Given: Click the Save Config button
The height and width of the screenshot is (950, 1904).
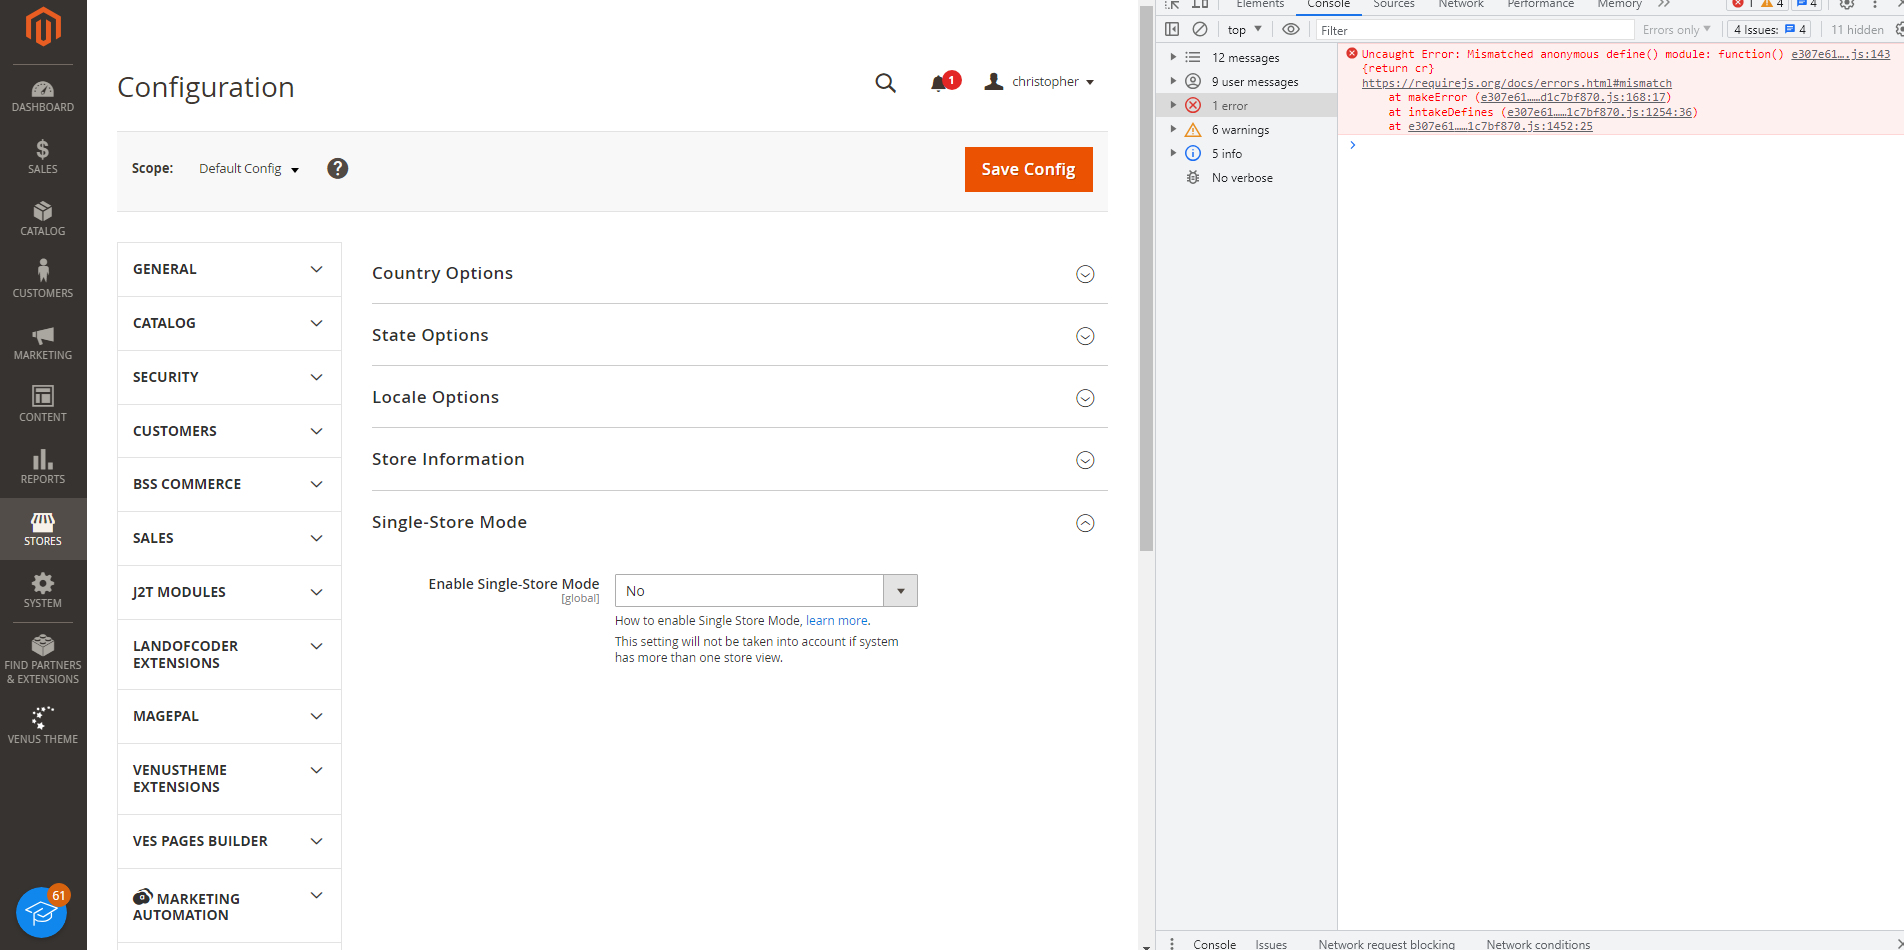Looking at the screenshot, I should [x=1028, y=170].
